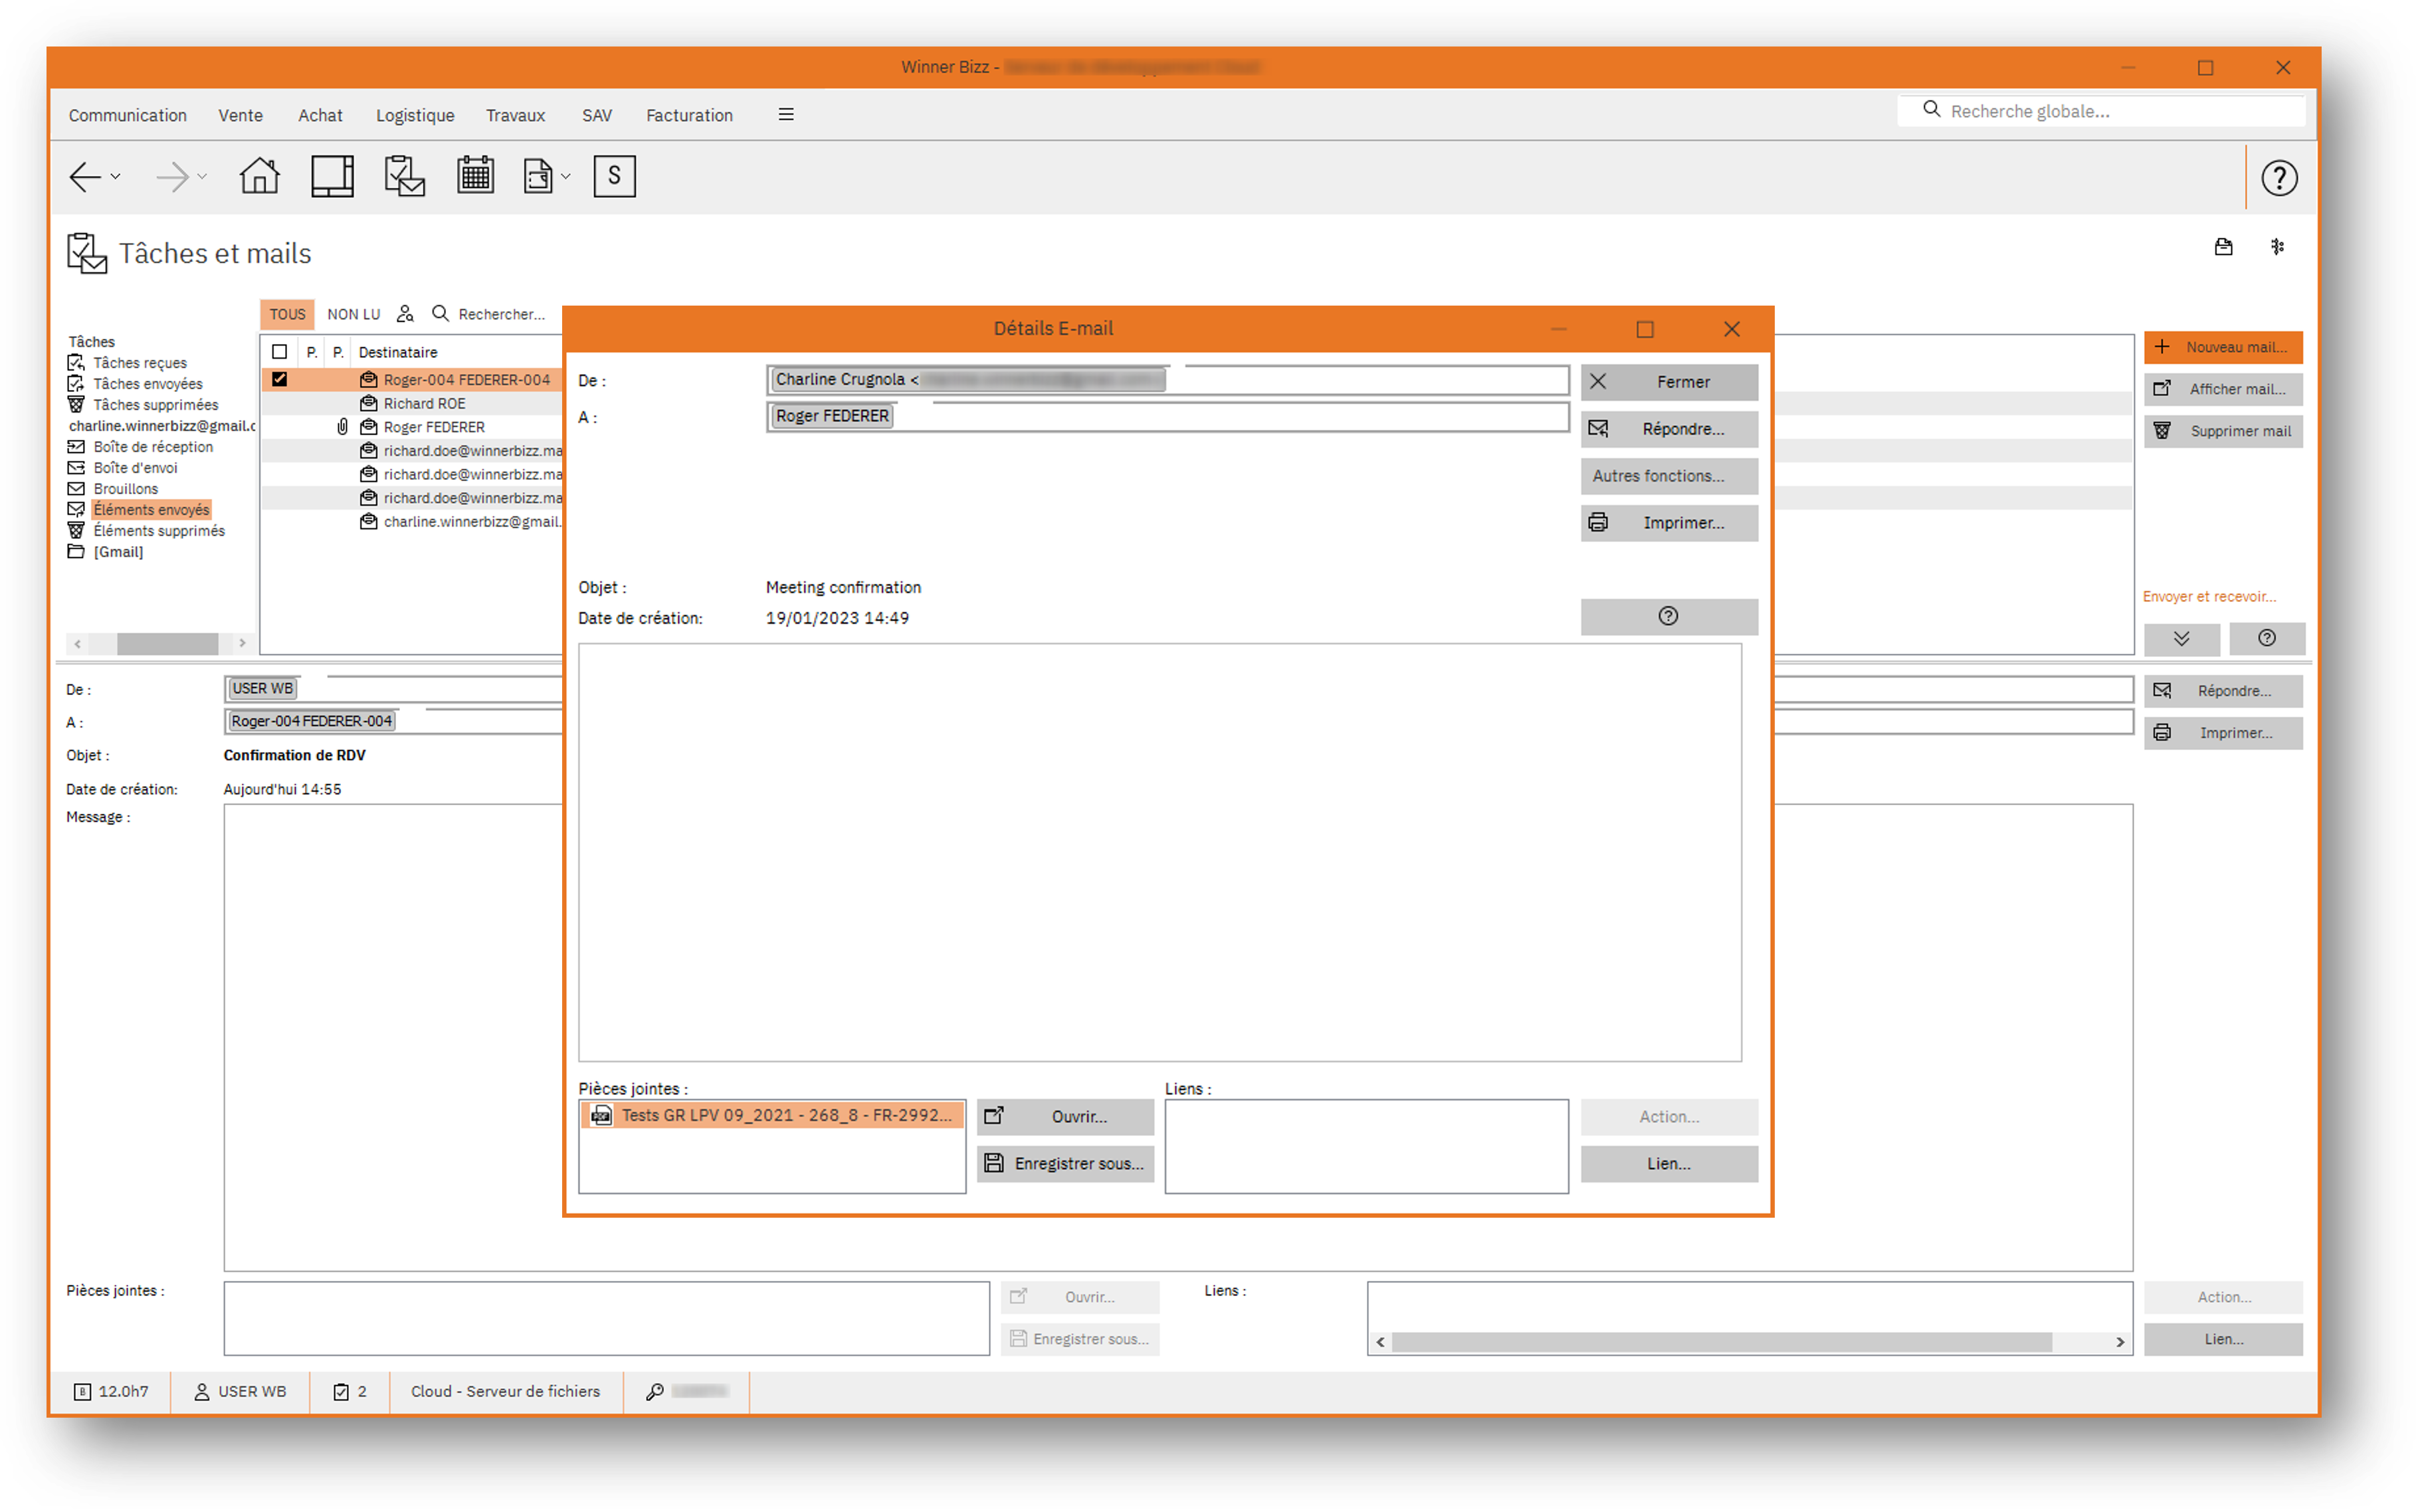Screen dimensions: 2416x1512
Task: Open the dashboard layout icon
Action: [331, 176]
